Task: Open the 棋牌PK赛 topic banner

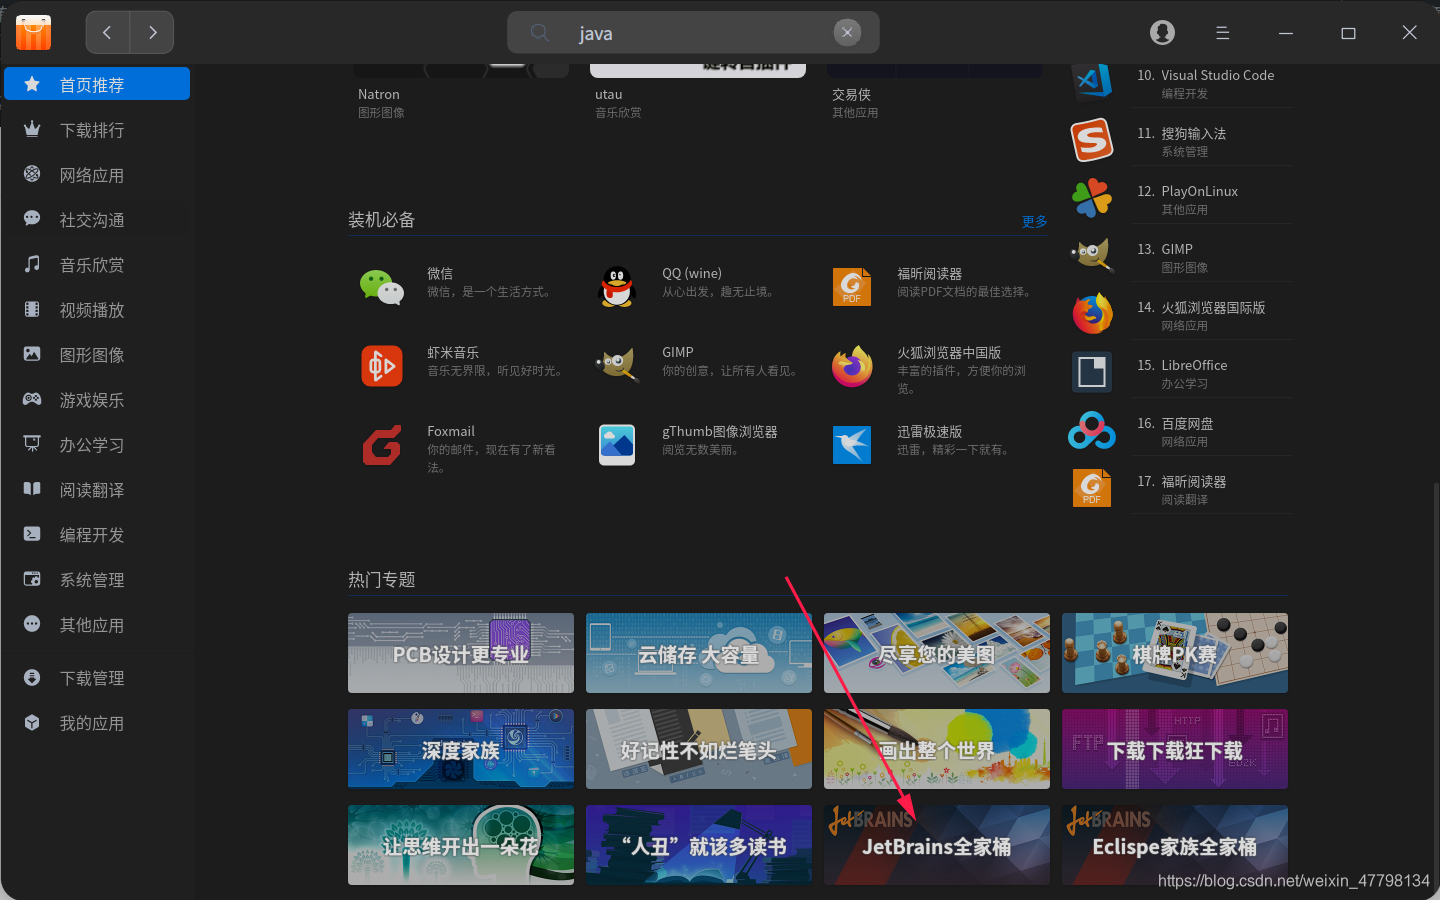Action: click(1175, 653)
